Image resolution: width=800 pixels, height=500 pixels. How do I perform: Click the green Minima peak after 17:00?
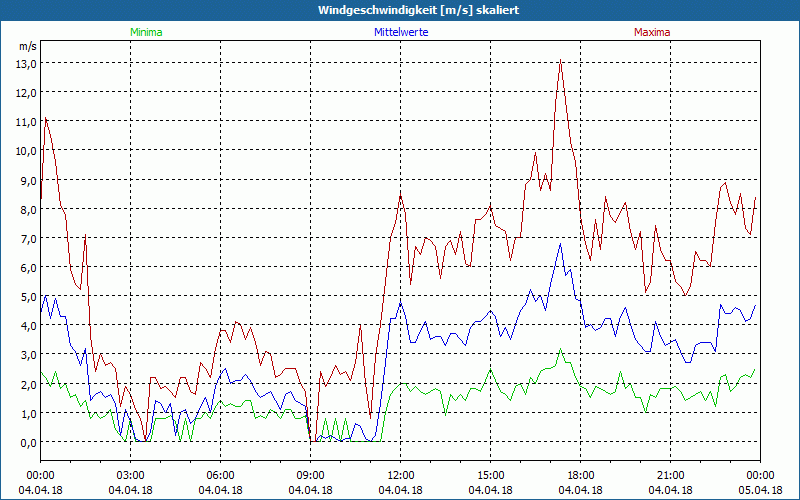click(560, 350)
